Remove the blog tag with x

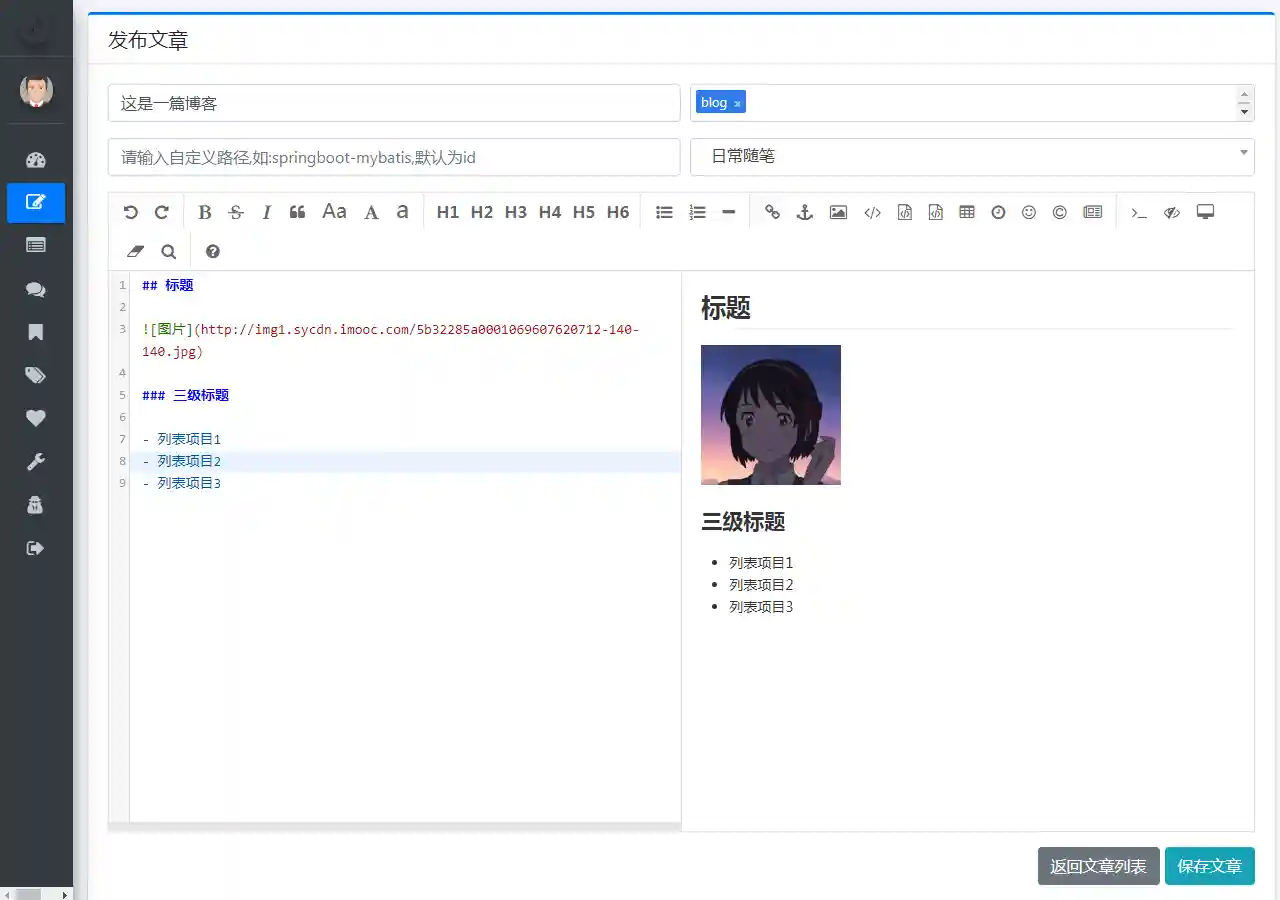(737, 104)
